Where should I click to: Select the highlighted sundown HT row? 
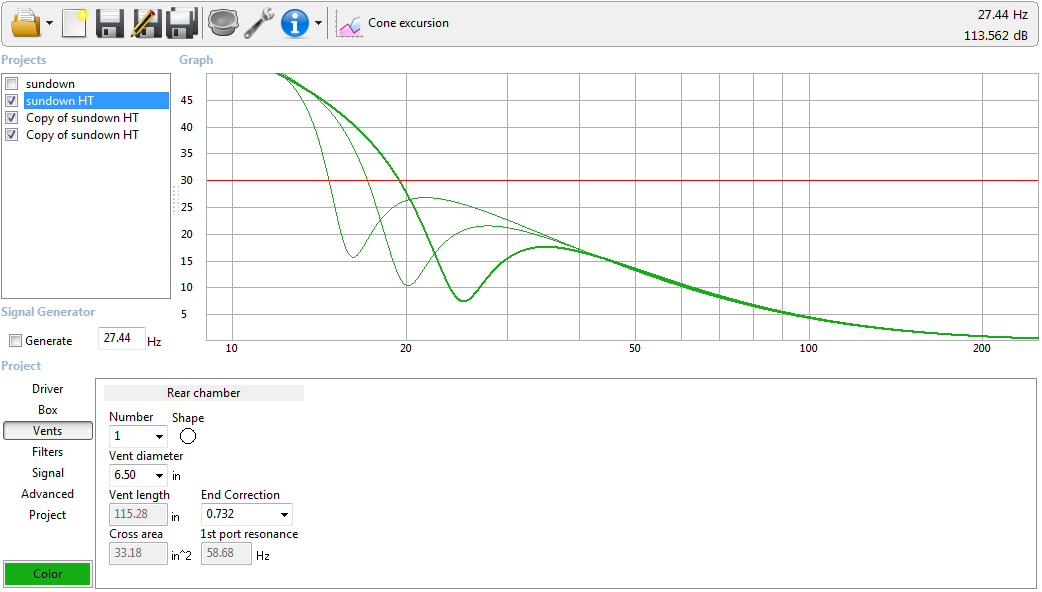[96, 100]
